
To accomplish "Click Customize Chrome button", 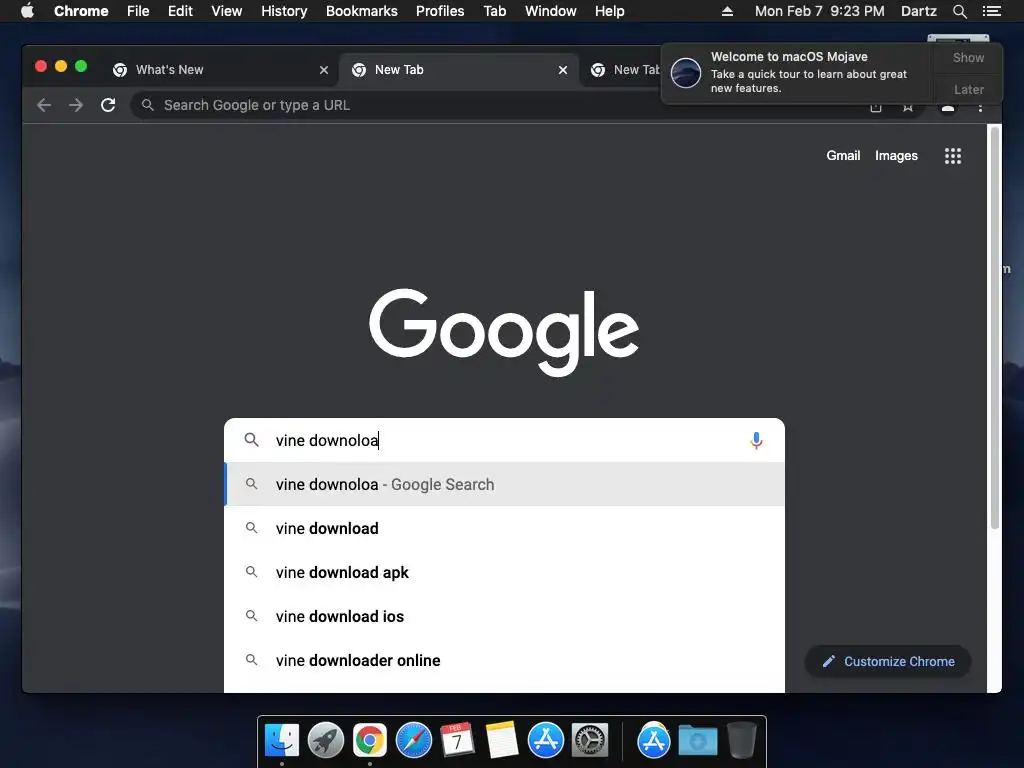I will (x=888, y=662).
